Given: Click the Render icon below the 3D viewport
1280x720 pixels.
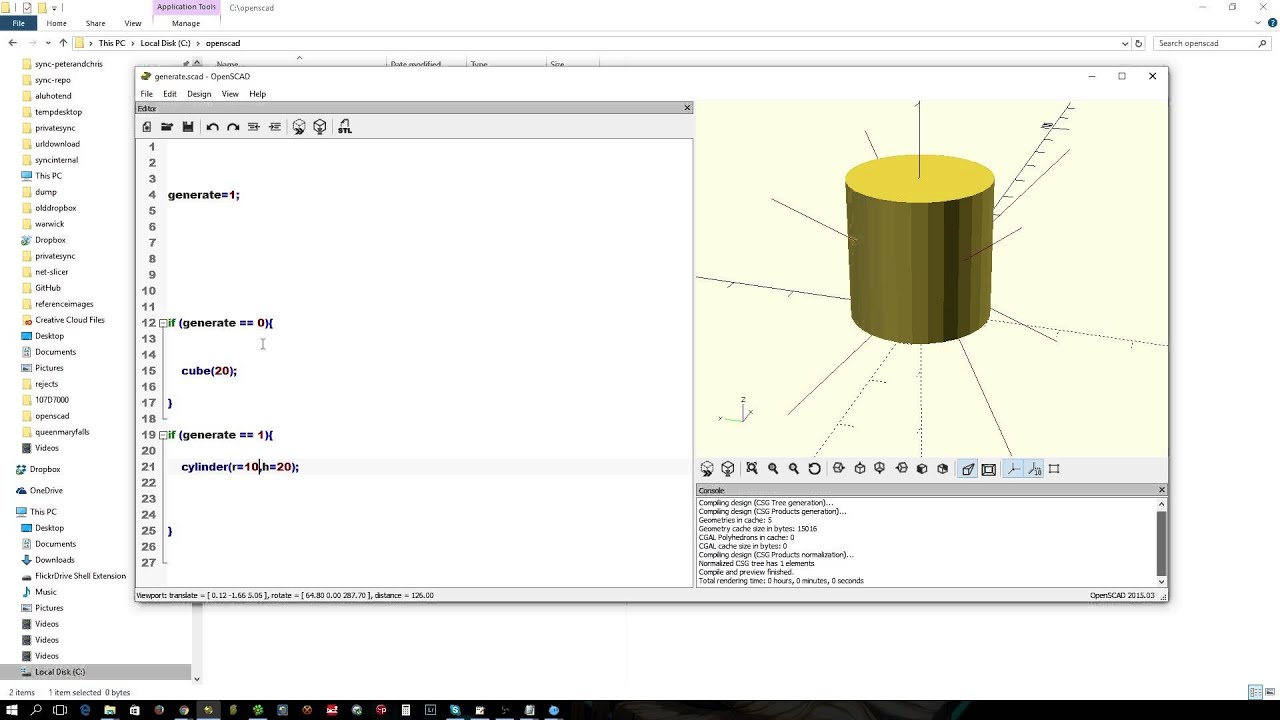Looking at the screenshot, I should coord(728,469).
